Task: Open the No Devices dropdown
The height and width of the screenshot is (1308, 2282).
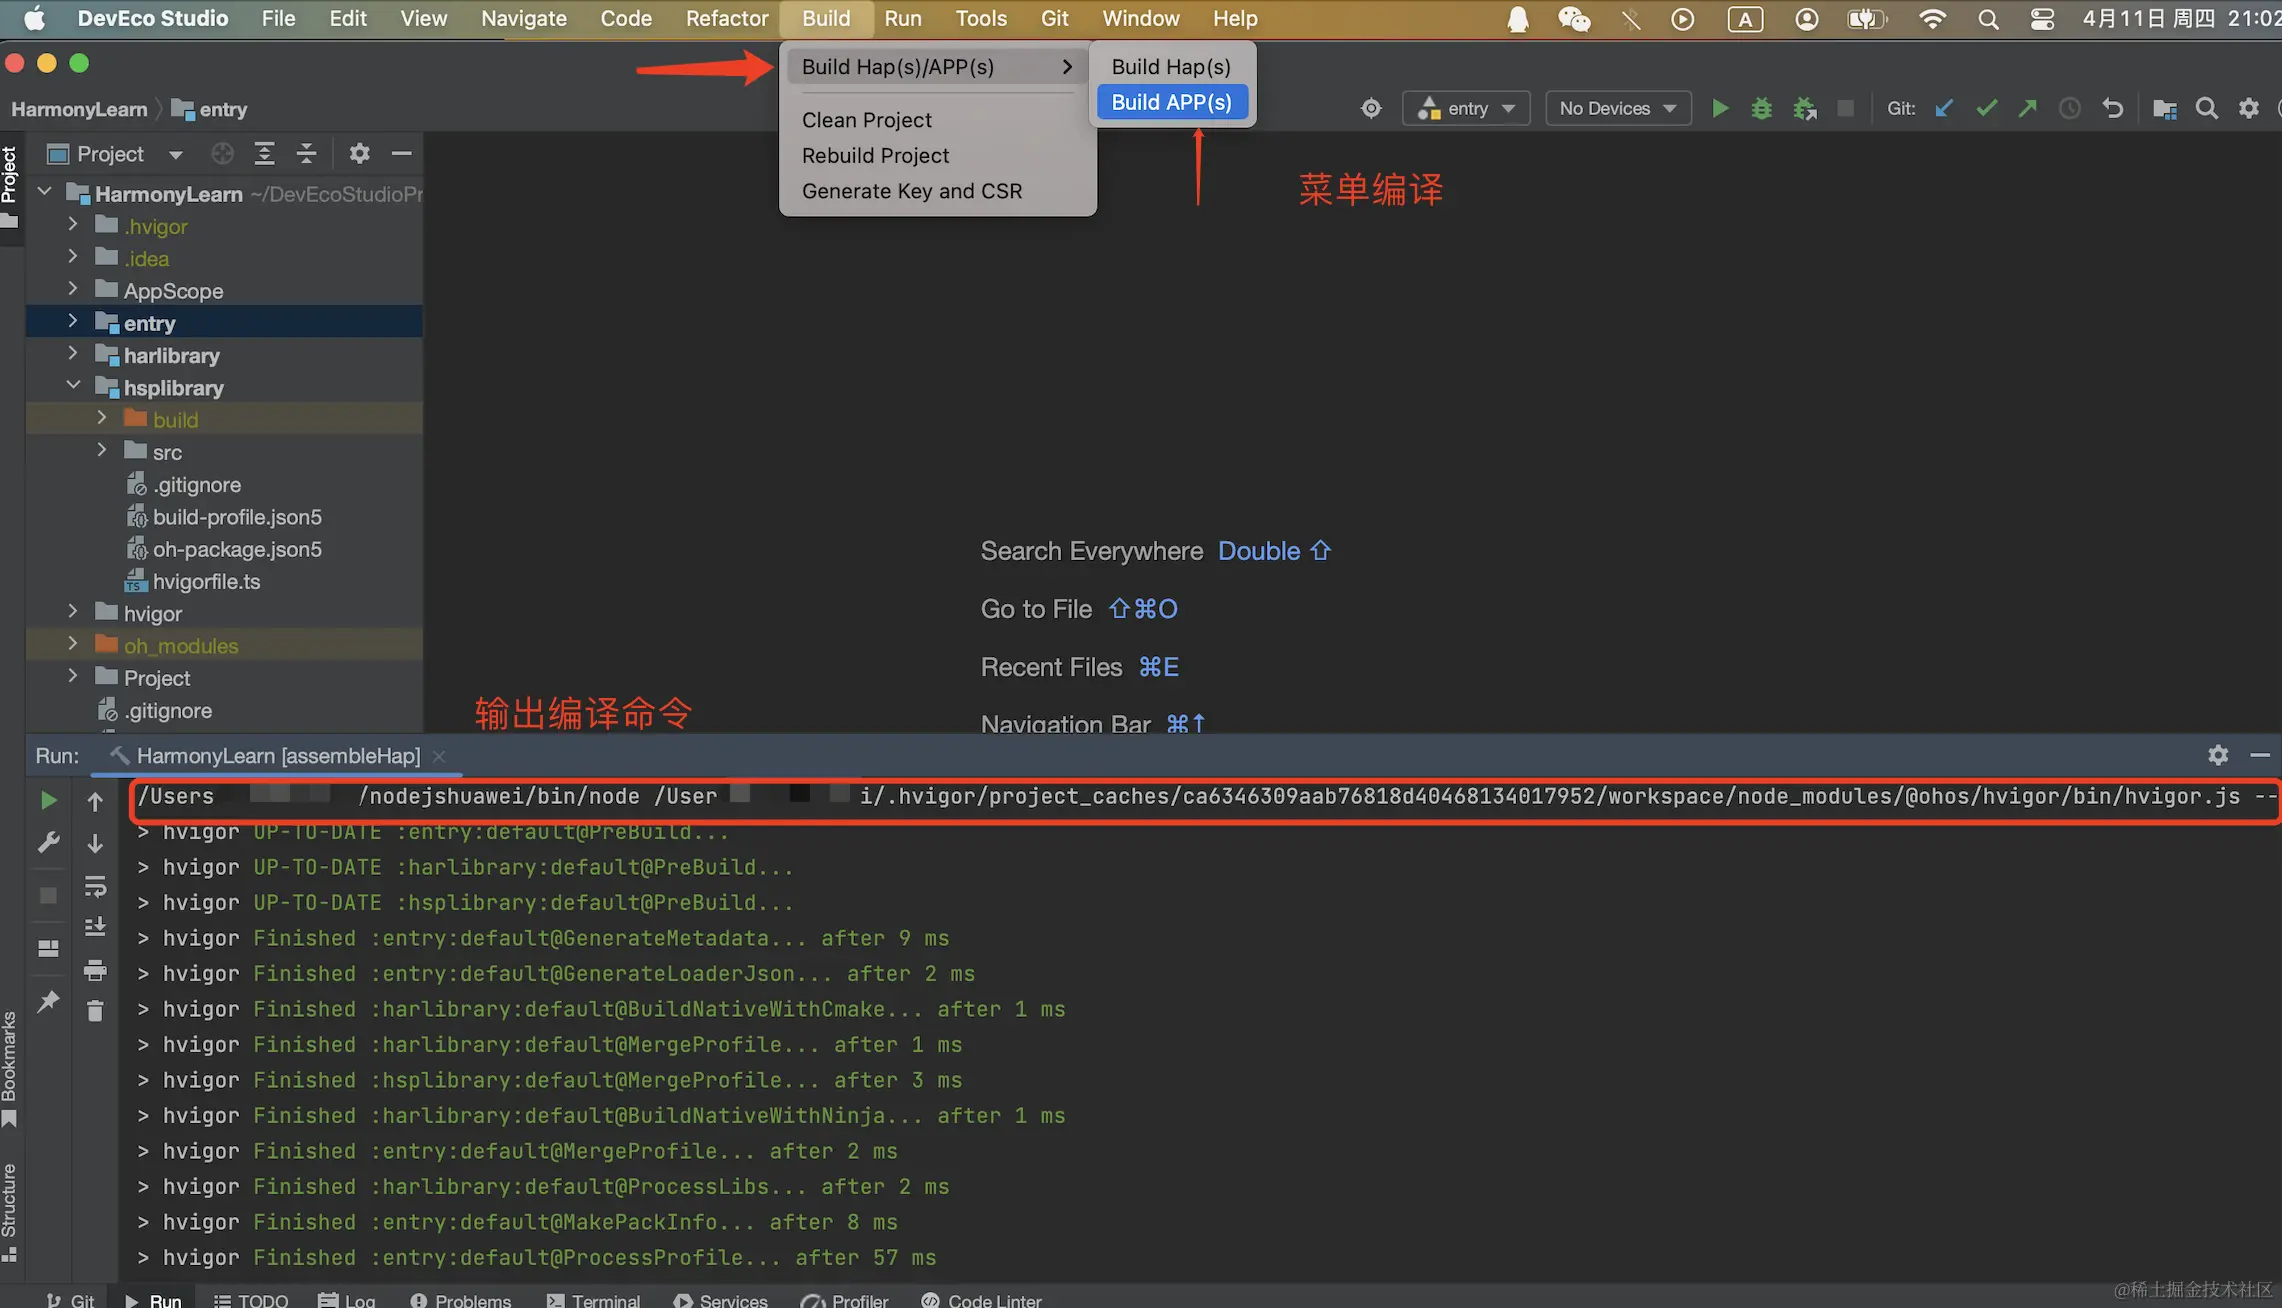Action: [x=1618, y=108]
